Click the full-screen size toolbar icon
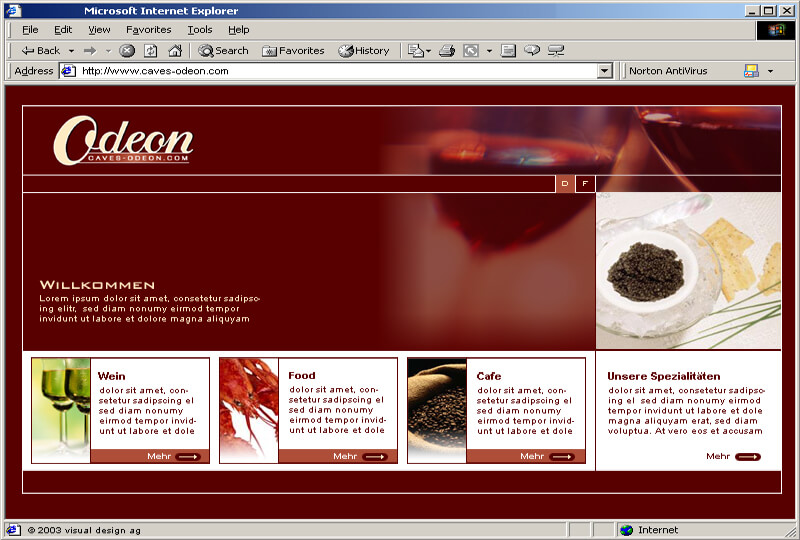This screenshot has height=540, width=800. (x=470, y=51)
